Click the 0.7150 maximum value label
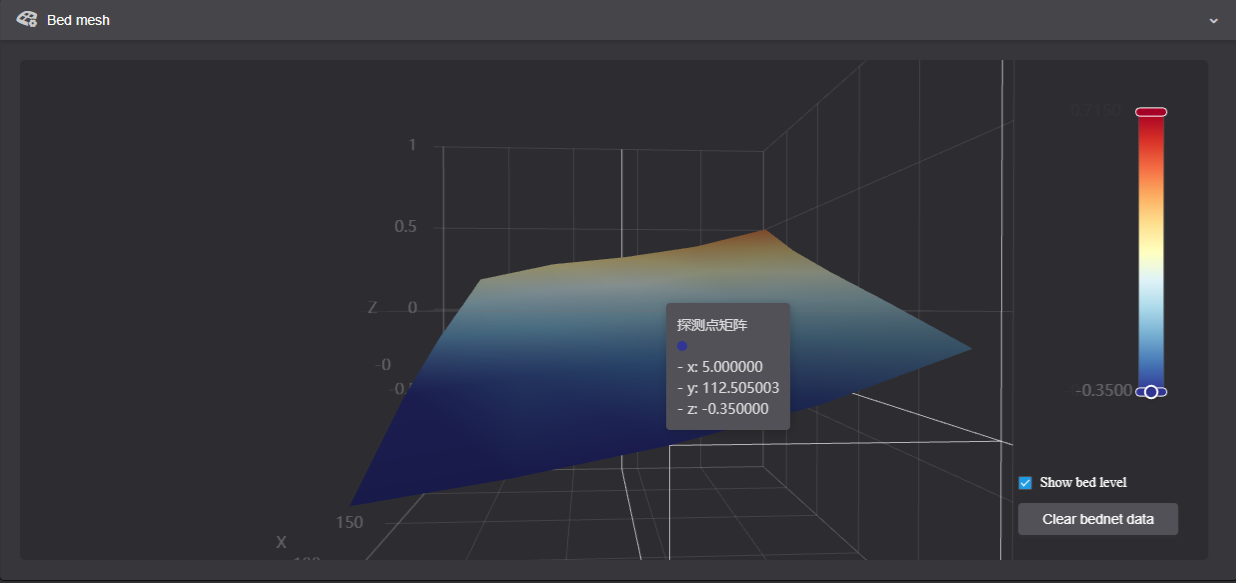Viewport: 1236px width, 583px height. (1100, 111)
